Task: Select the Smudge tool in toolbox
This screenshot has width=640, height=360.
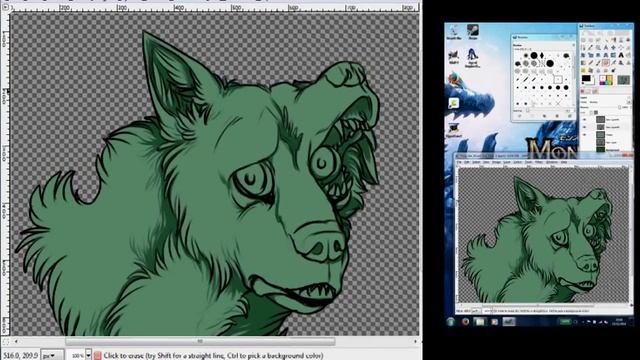Action: [x=606, y=70]
